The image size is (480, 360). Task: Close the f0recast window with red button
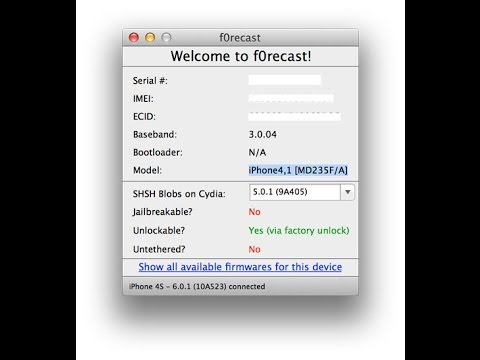click(134, 37)
